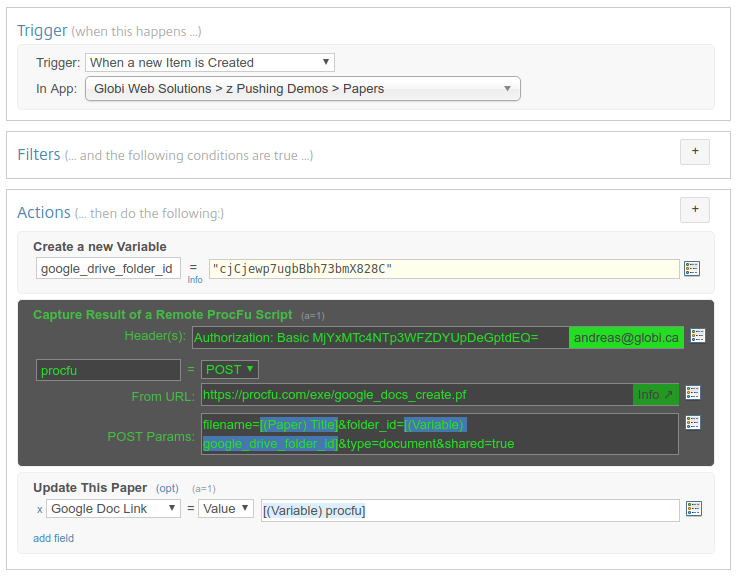Image resolution: width=738 pixels, height=576 pixels.
Task: Remove Google Doc Link field with x
Action: 40,509
